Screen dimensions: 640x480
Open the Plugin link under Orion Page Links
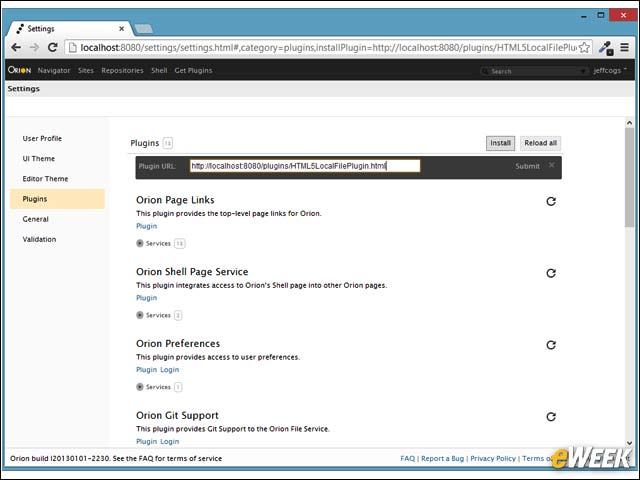[x=147, y=226]
